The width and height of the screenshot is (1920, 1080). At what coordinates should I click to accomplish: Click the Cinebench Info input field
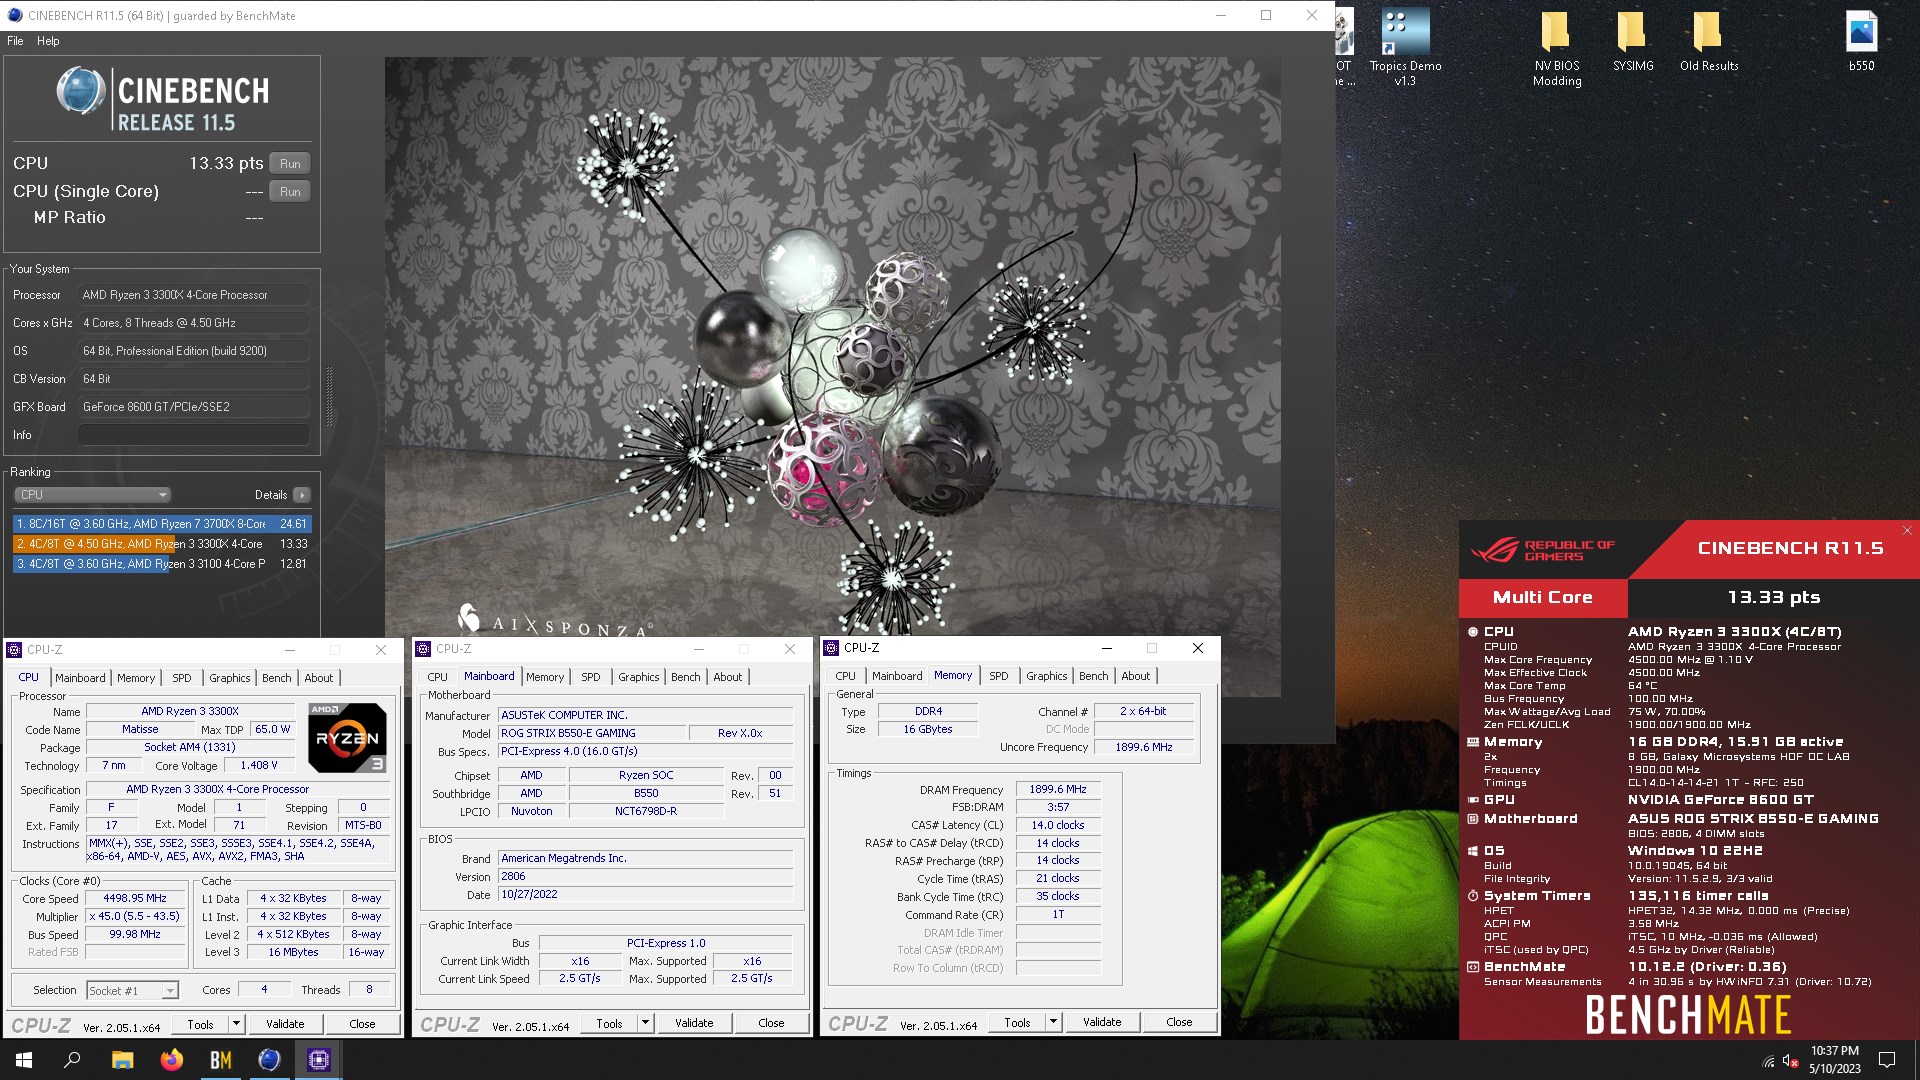coord(194,435)
